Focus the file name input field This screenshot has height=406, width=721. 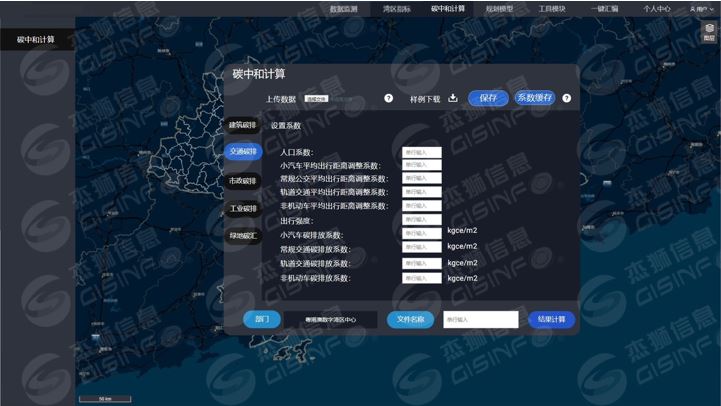[481, 320]
